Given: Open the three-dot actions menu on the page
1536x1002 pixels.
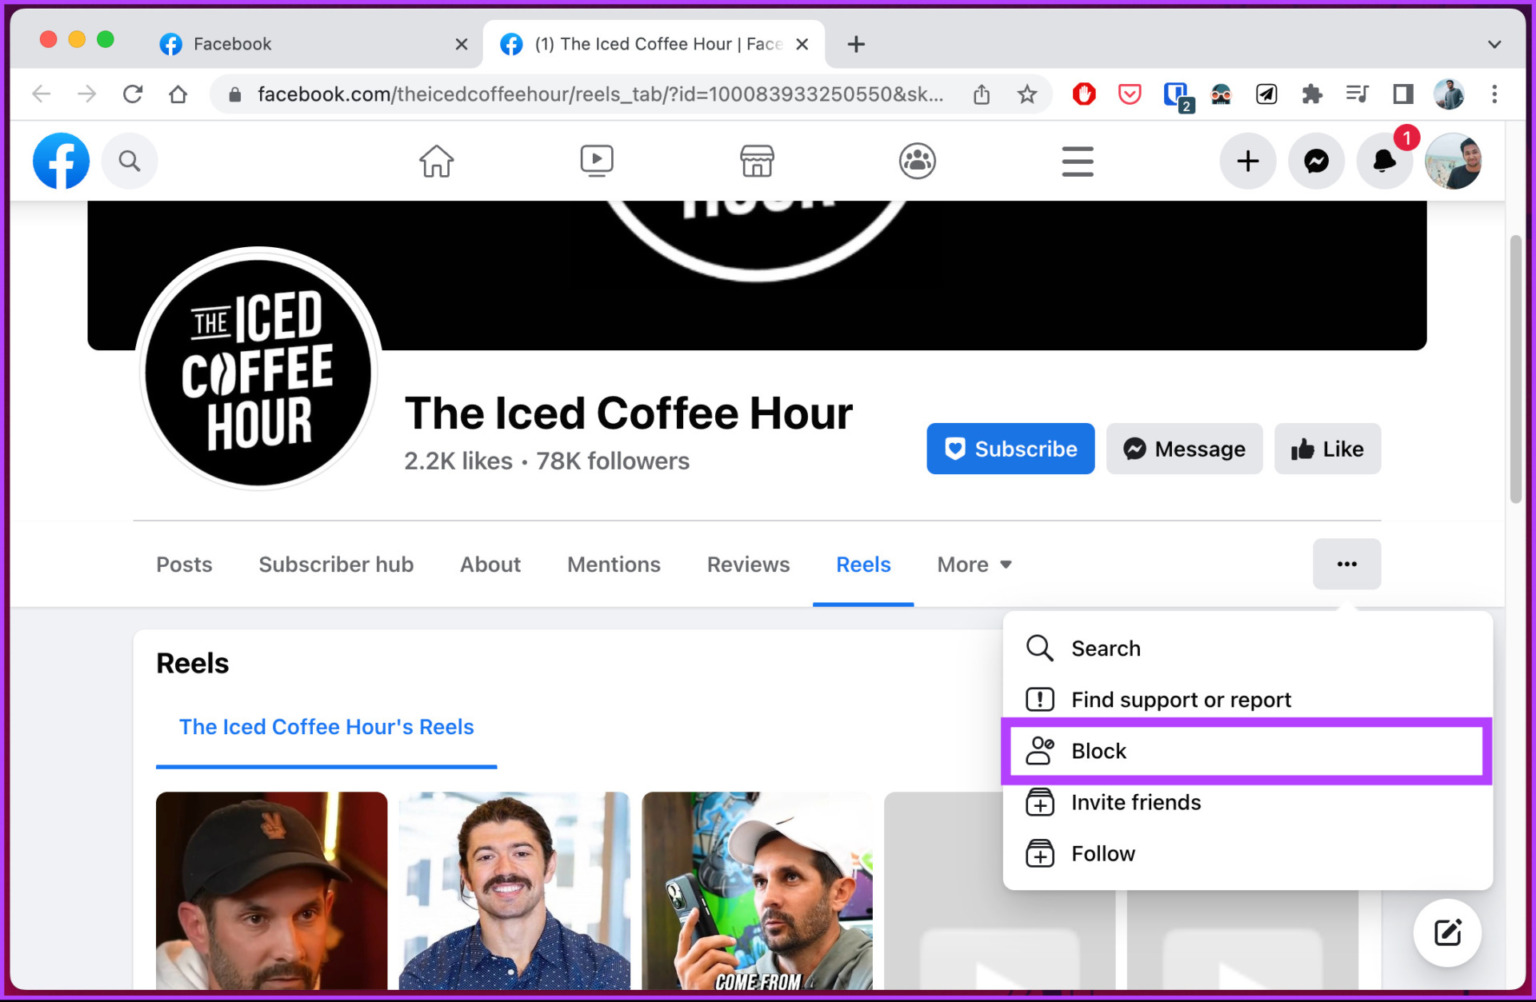Looking at the screenshot, I should tap(1347, 564).
